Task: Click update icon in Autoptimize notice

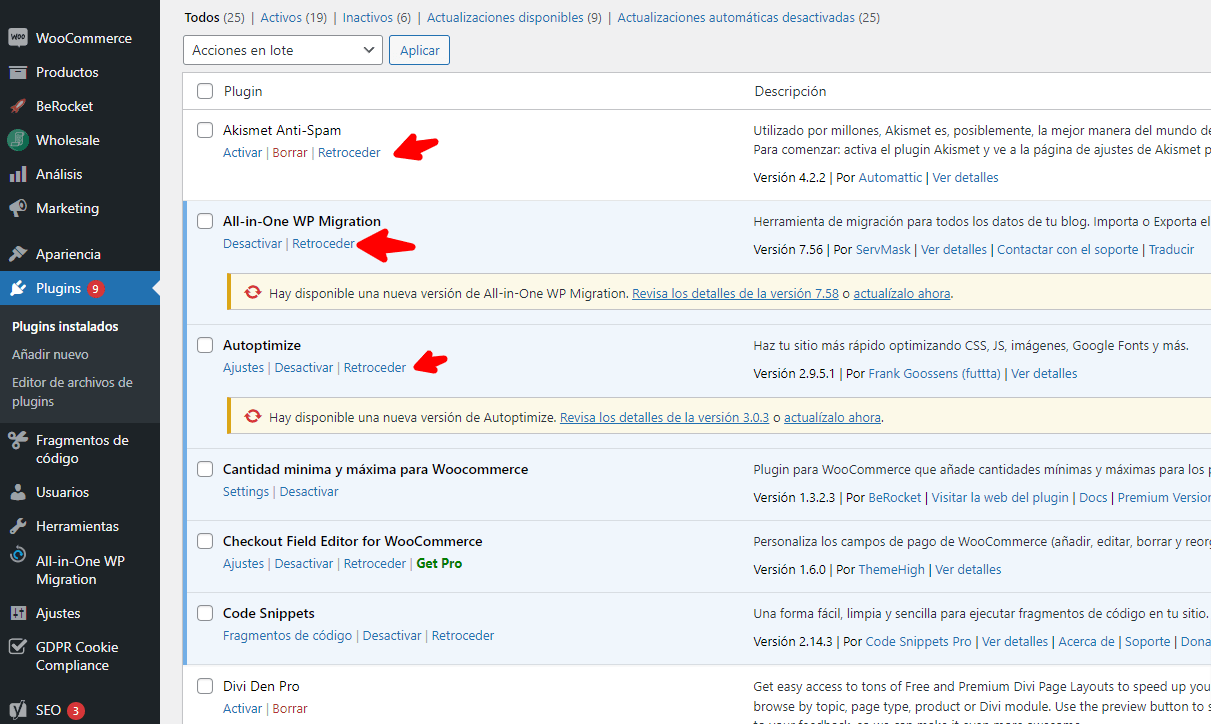Action: (x=253, y=417)
